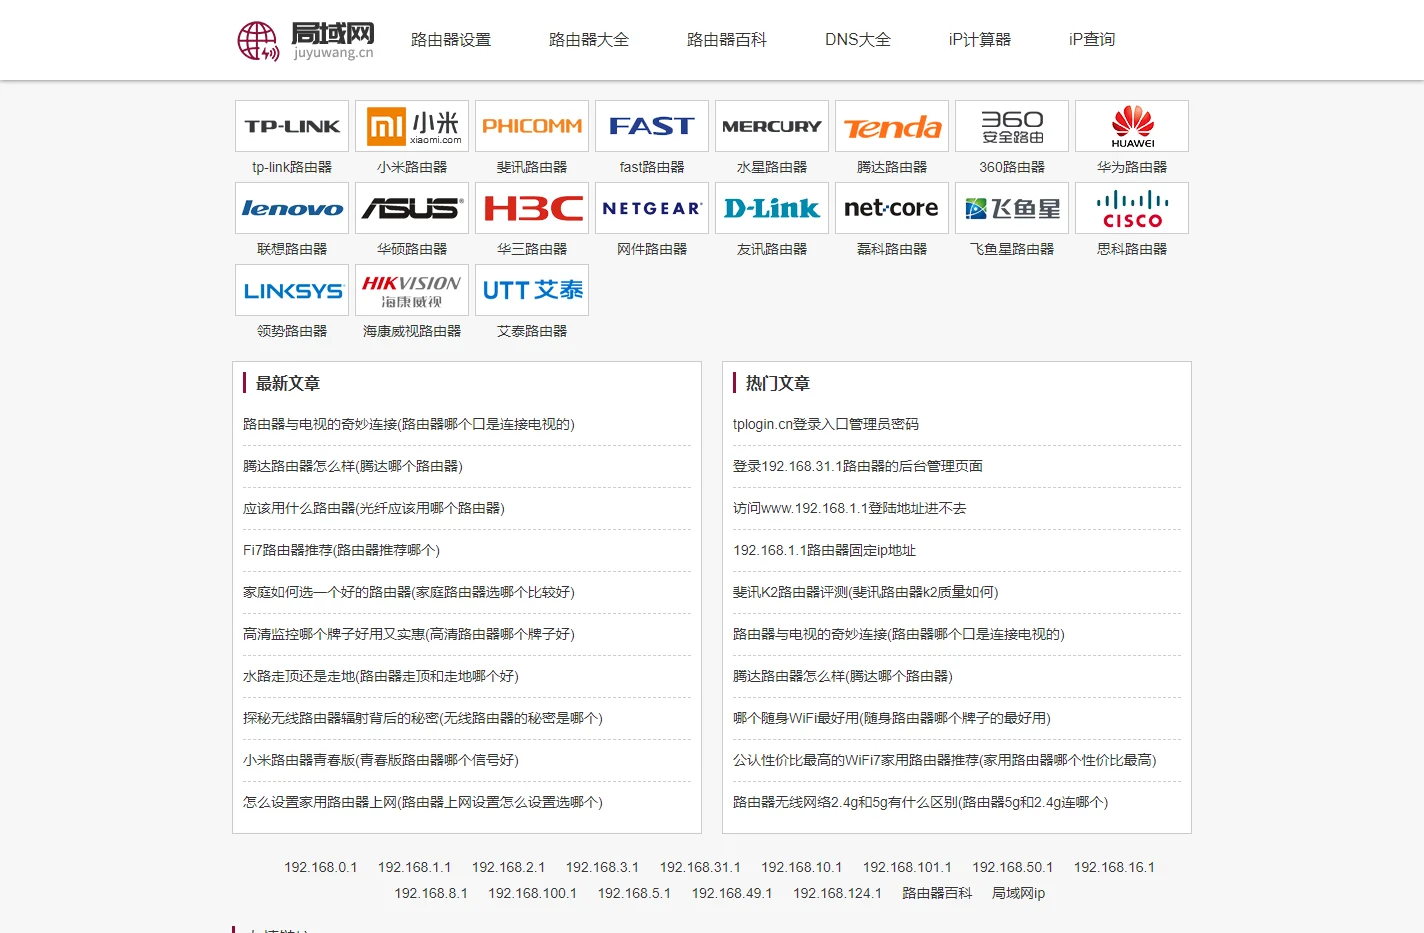Select the PHICOMM brand logo
Screen dimensions: 1424x933
(x=532, y=126)
